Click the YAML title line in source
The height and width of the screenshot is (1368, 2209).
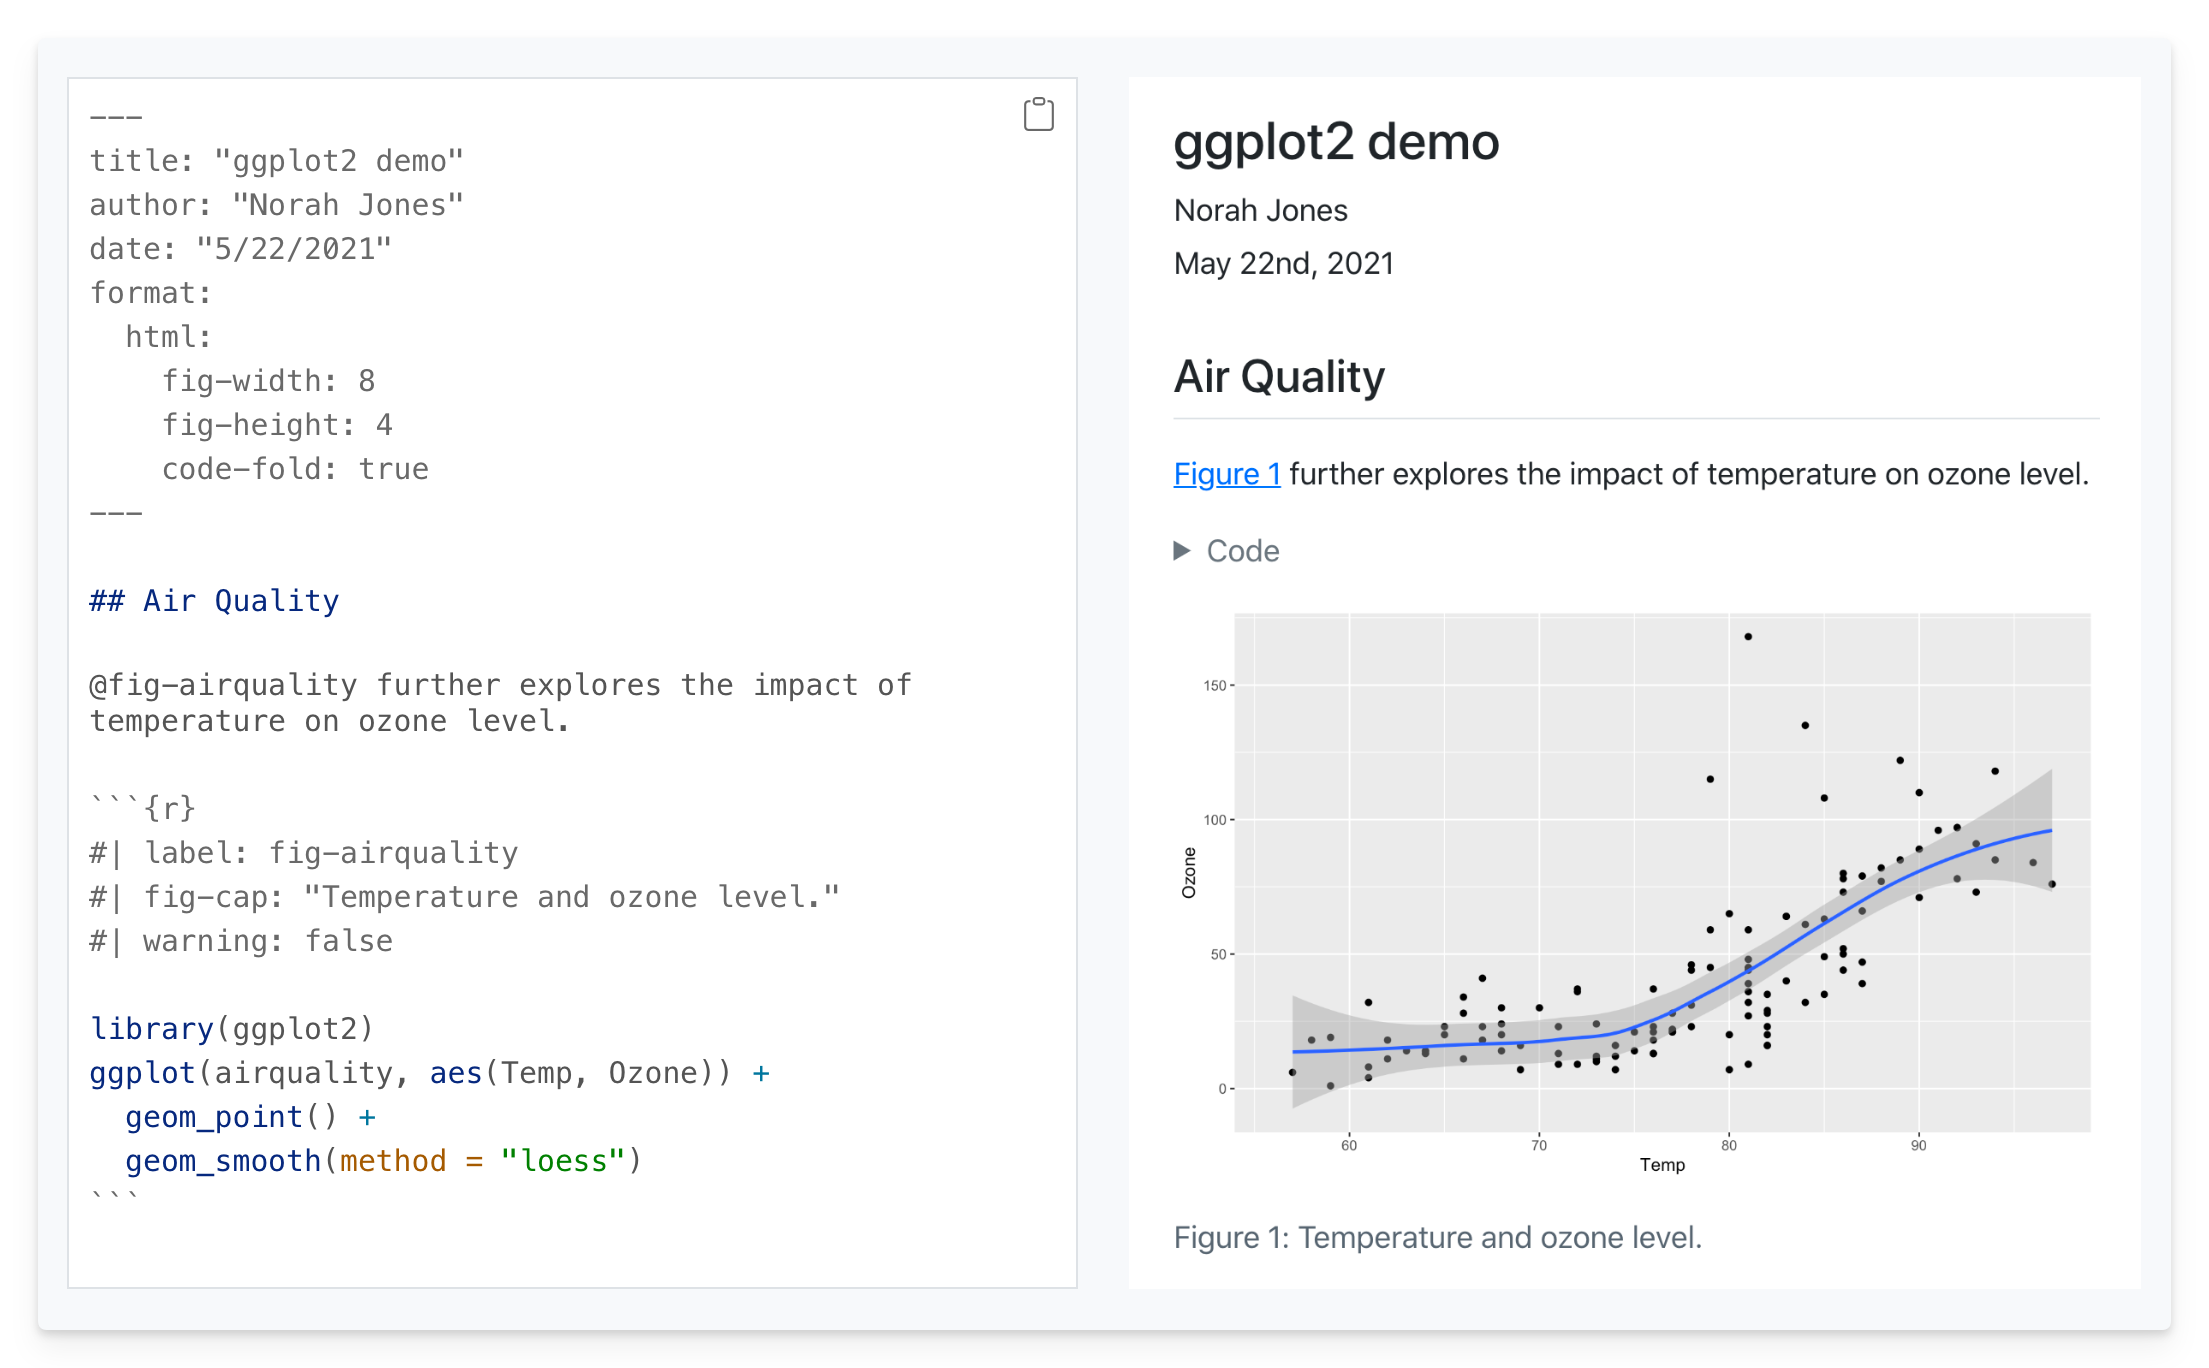(x=276, y=161)
